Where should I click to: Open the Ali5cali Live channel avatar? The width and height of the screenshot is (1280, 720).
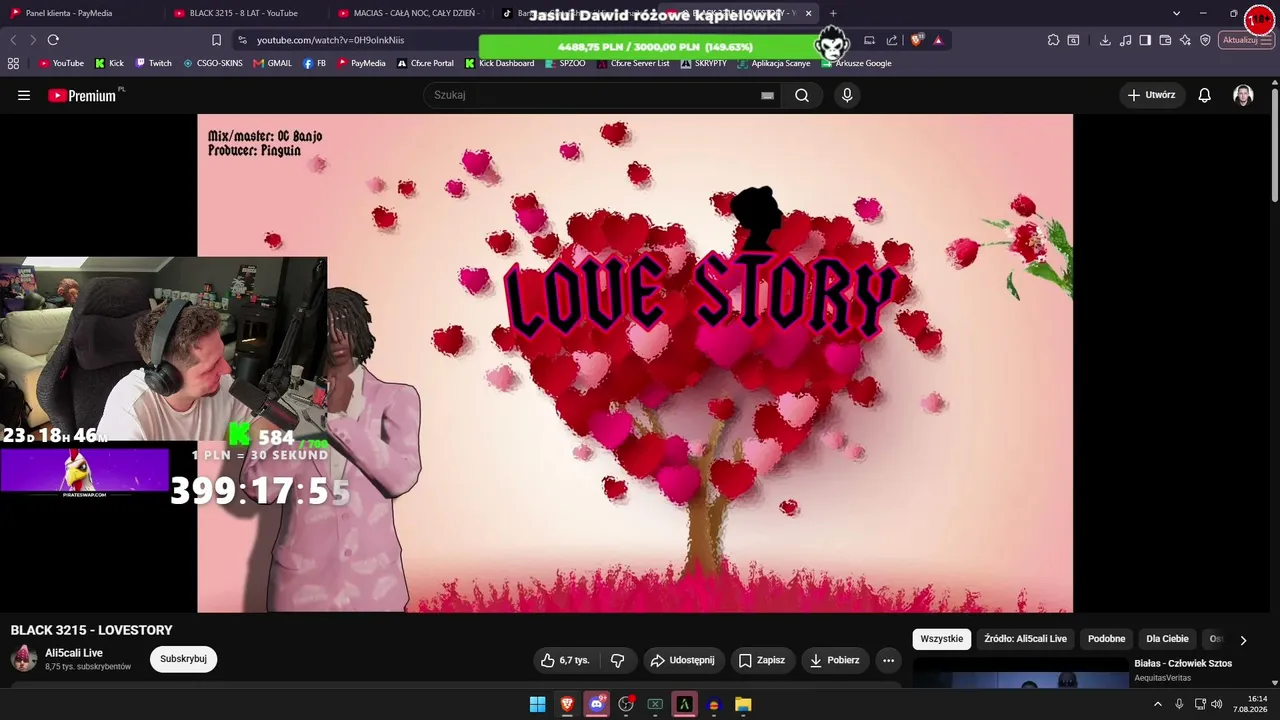pos(24,659)
